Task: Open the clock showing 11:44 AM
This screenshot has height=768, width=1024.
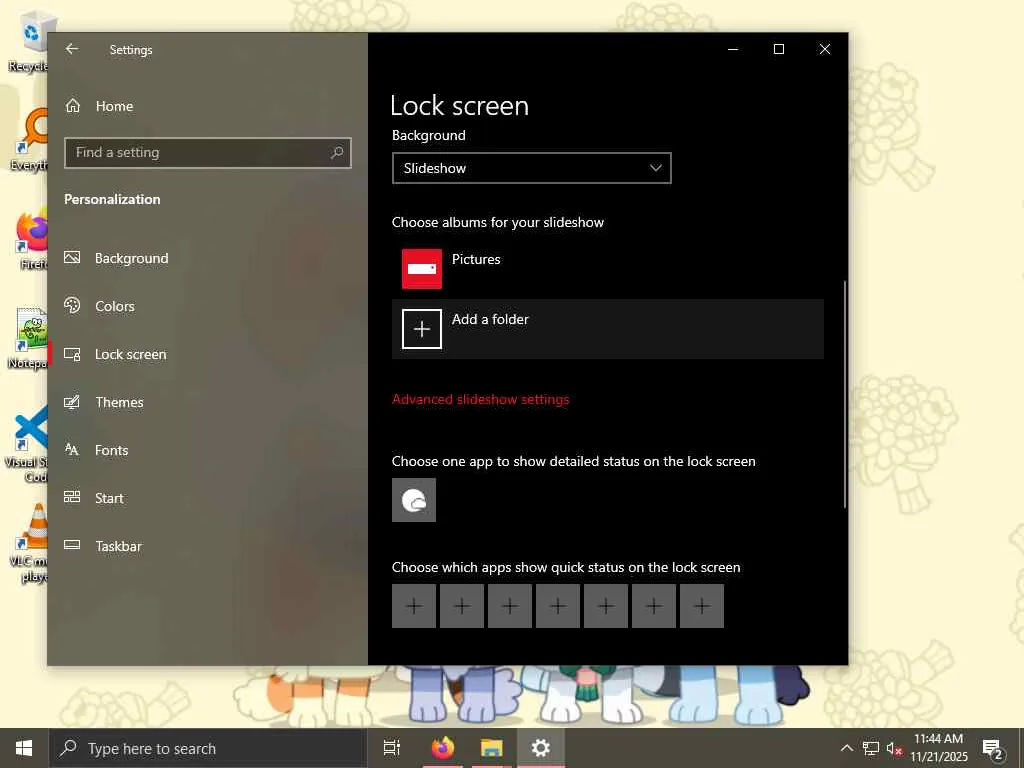Action: coord(938,748)
